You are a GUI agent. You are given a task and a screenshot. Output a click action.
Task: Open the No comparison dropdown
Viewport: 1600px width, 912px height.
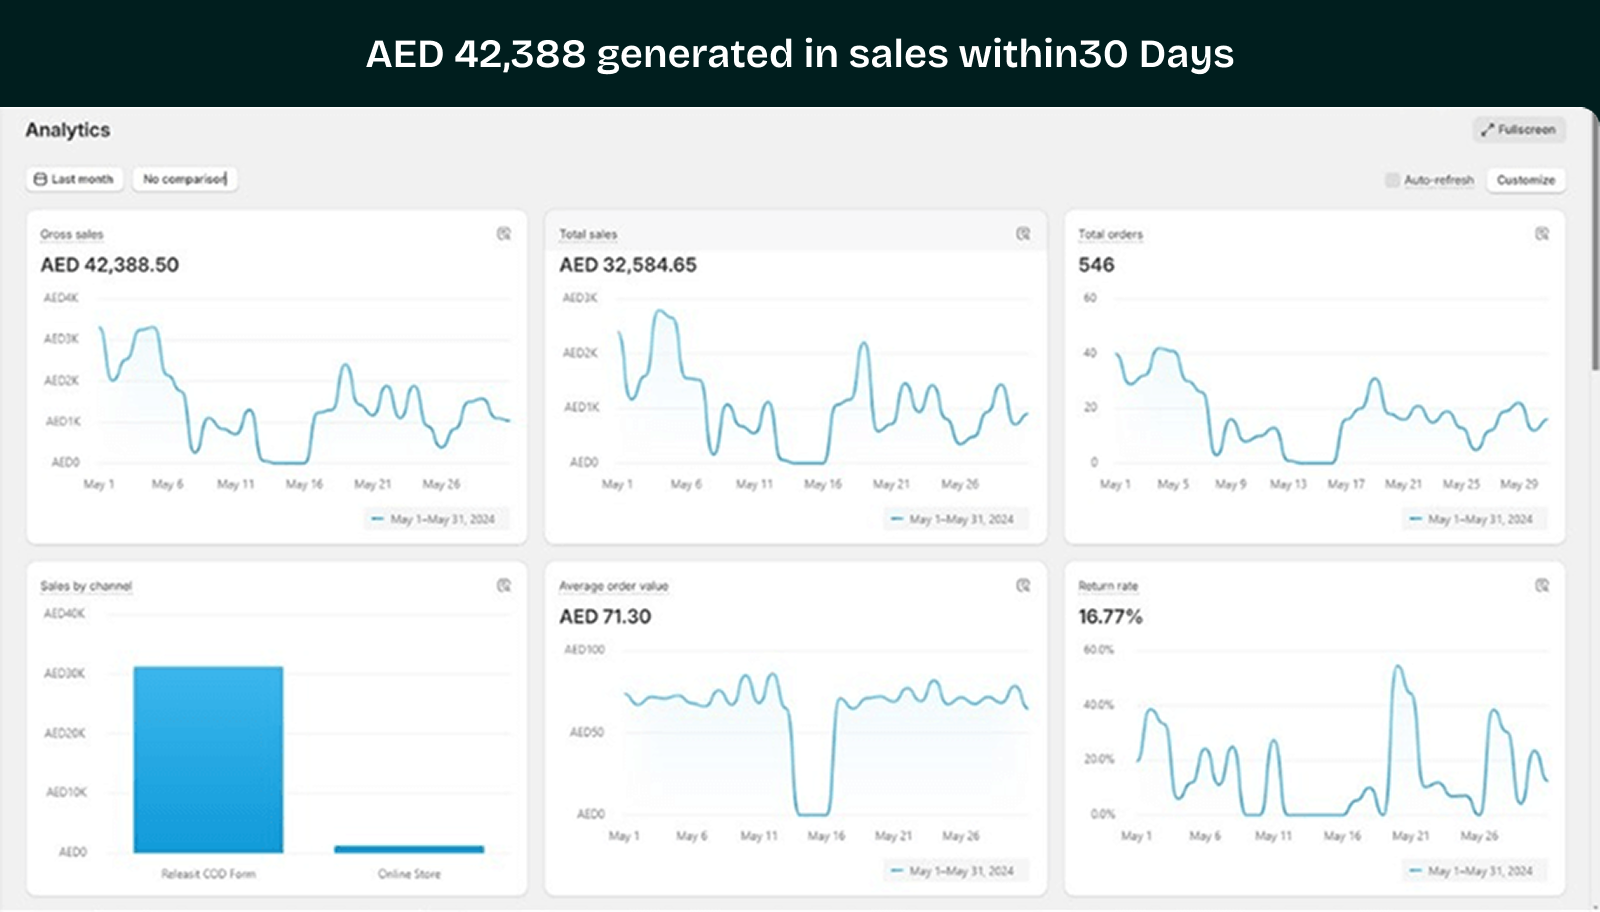tap(185, 179)
